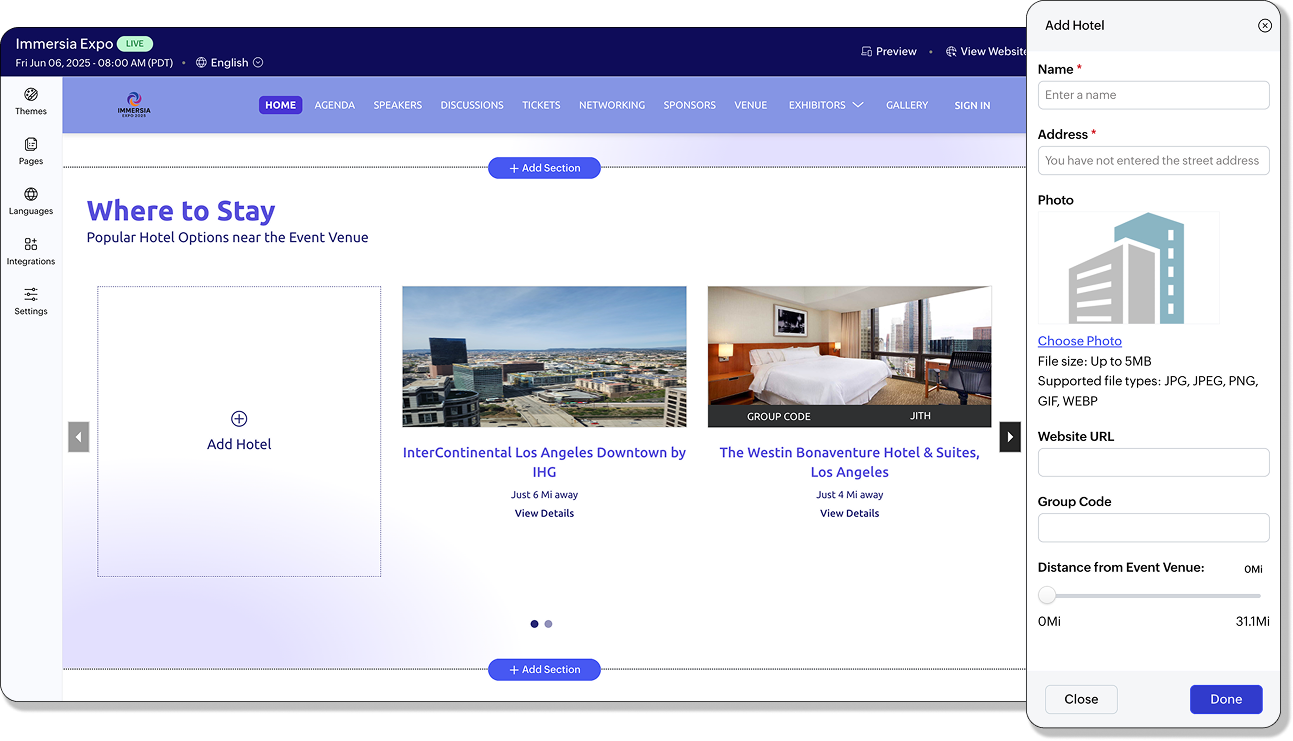Open the Speakers menu item
This screenshot has width=1293, height=741.
coord(398,105)
